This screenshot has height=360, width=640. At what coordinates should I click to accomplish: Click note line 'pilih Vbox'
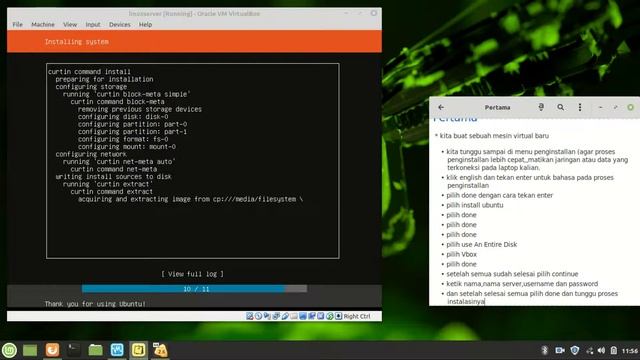pos(461,254)
